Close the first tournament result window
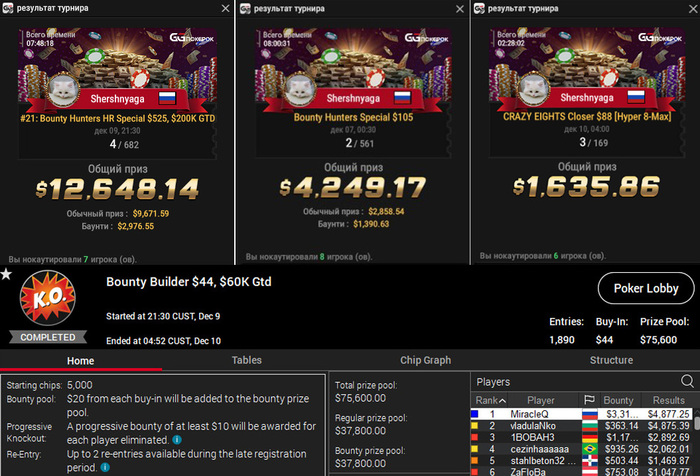 click(x=225, y=8)
